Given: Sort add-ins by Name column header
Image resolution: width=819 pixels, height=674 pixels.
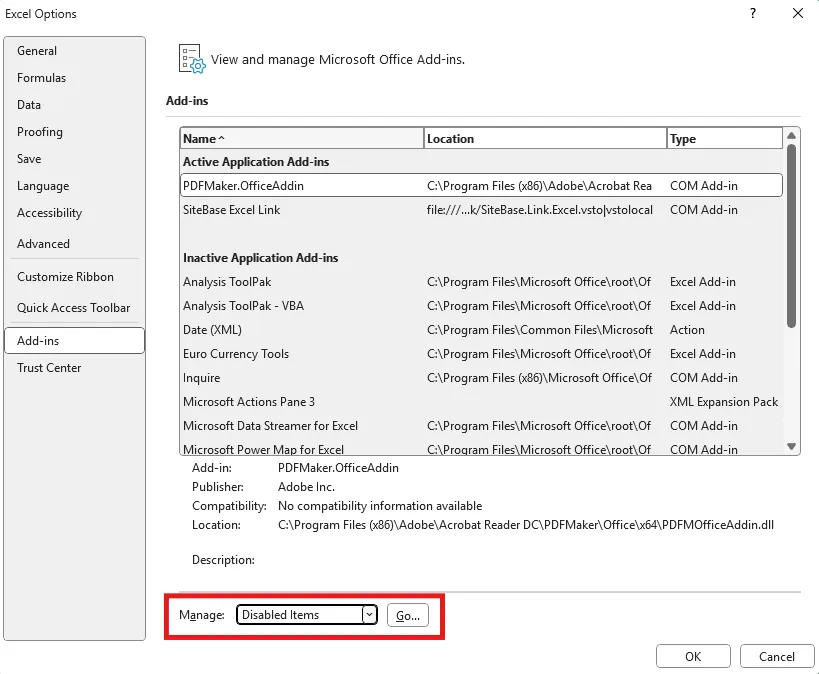Looking at the screenshot, I should coord(301,138).
